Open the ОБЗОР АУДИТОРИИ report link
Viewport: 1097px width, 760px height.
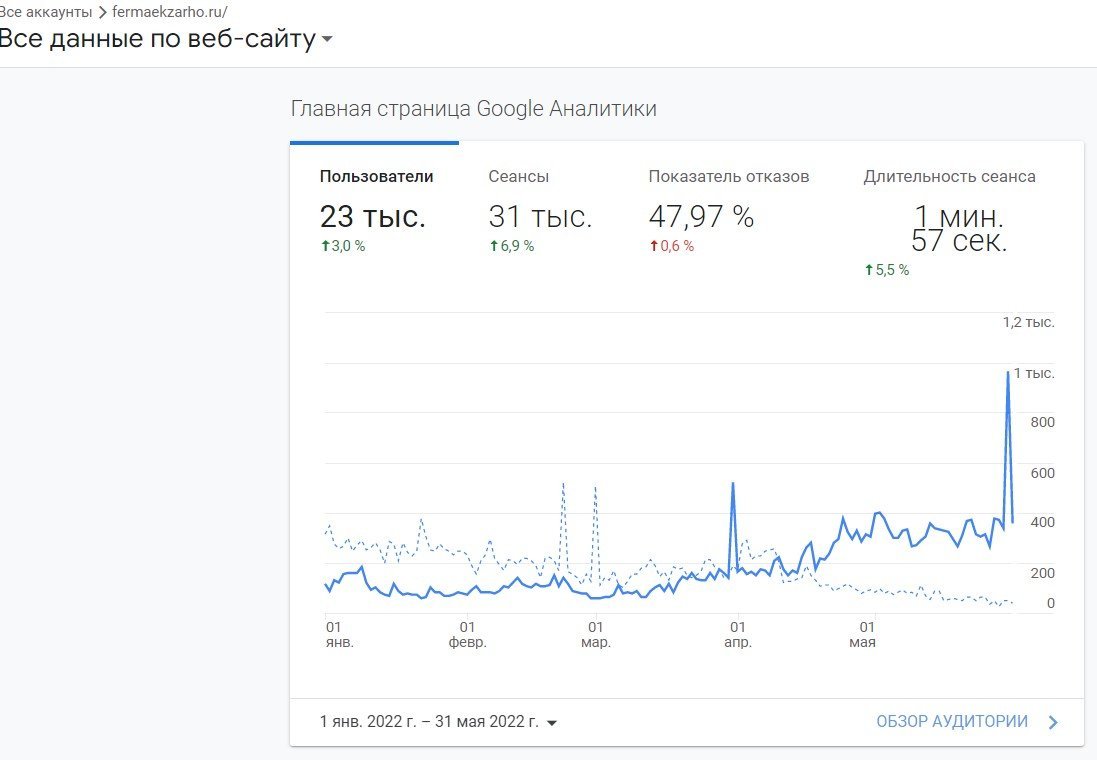click(x=951, y=722)
